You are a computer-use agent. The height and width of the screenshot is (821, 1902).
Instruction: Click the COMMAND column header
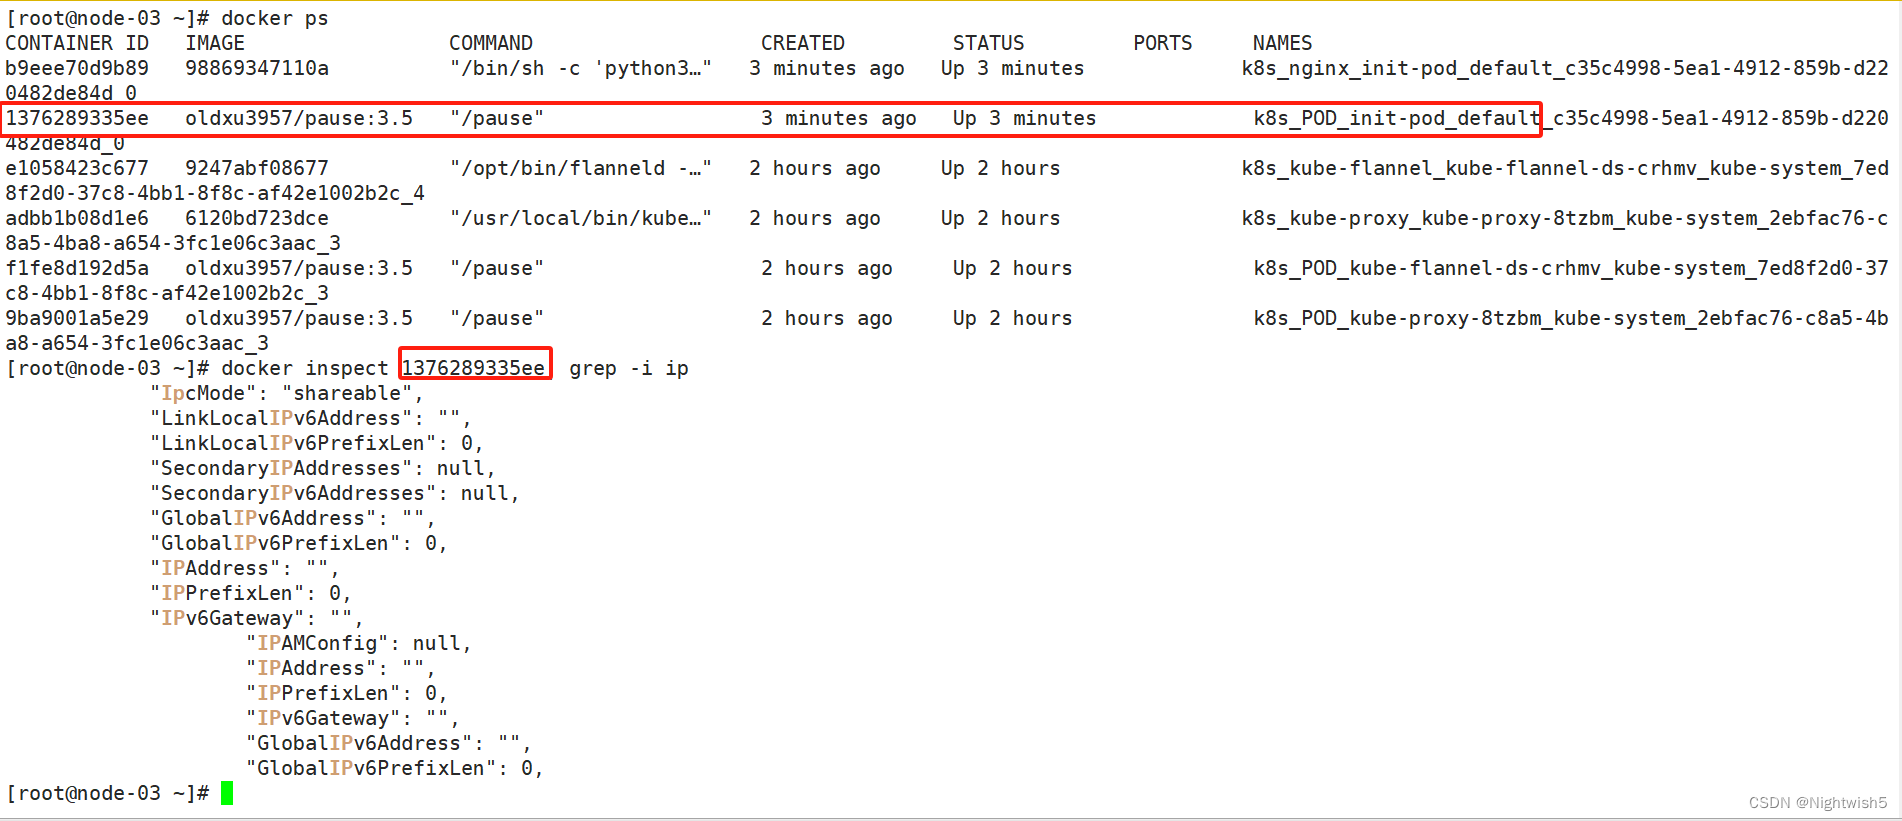pos(491,43)
